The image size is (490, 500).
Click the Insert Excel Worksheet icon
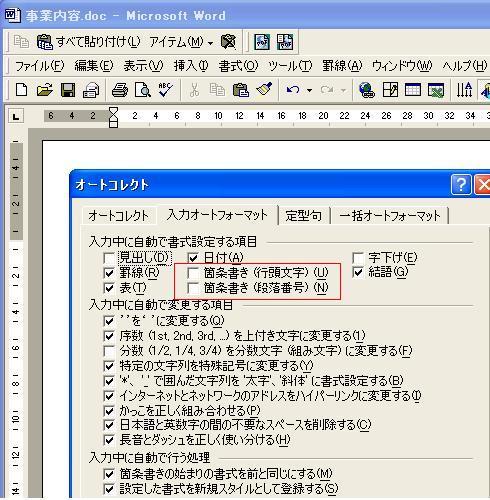click(x=436, y=90)
